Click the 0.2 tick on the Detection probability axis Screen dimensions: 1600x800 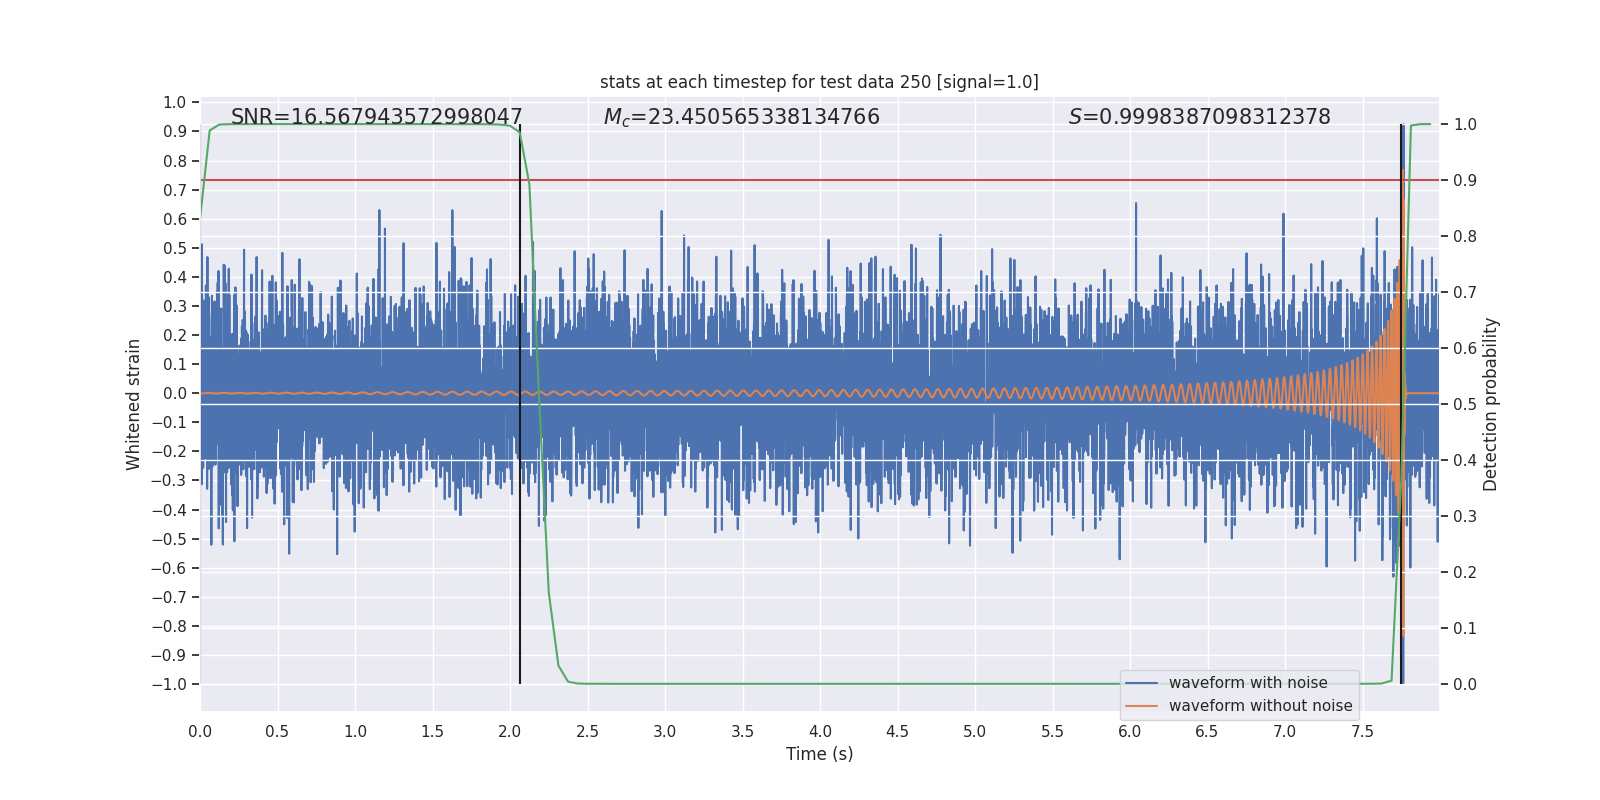click(1465, 572)
